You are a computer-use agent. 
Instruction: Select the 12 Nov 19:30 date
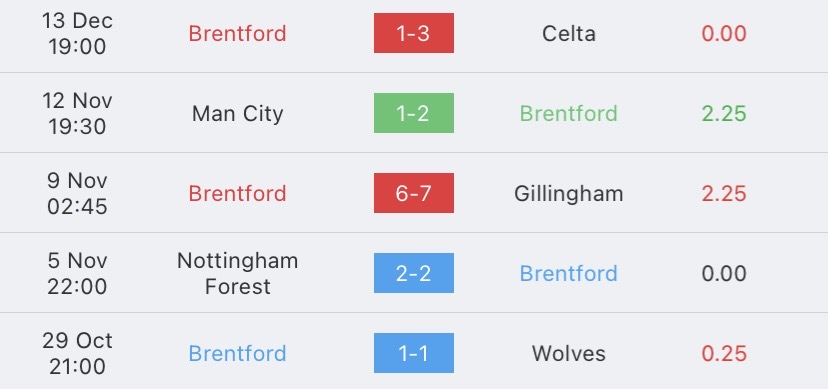click(x=77, y=113)
